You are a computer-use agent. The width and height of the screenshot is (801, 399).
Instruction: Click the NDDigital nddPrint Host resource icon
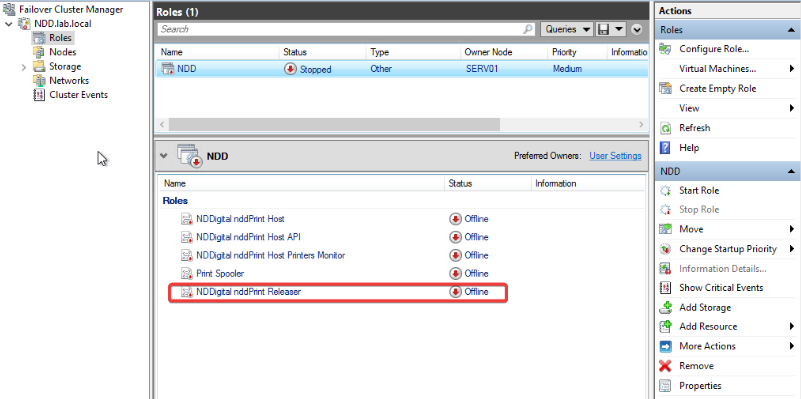[x=187, y=219]
